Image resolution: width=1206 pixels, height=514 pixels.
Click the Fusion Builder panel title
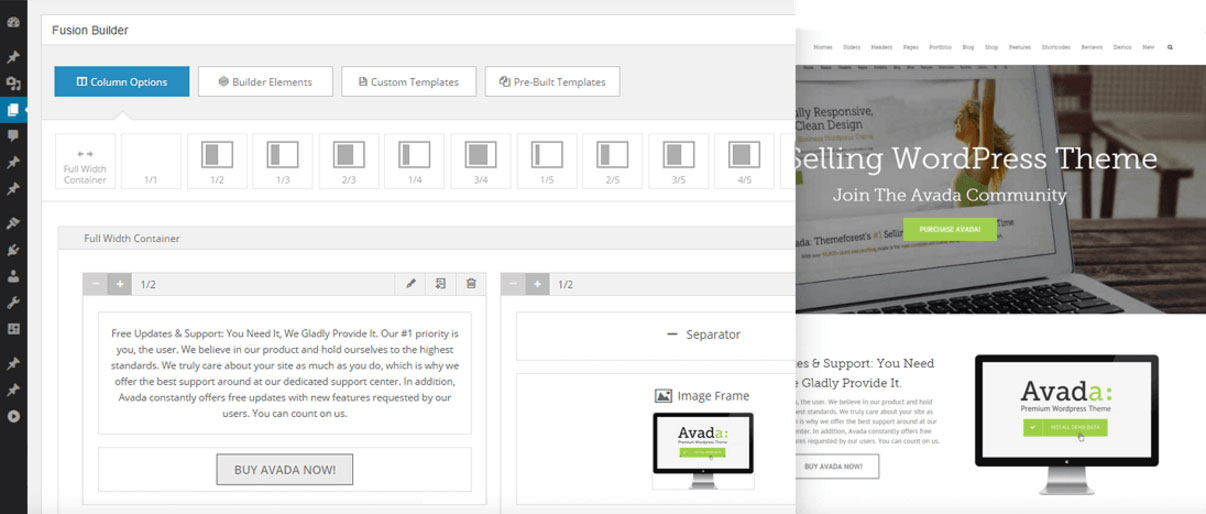tap(90, 30)
